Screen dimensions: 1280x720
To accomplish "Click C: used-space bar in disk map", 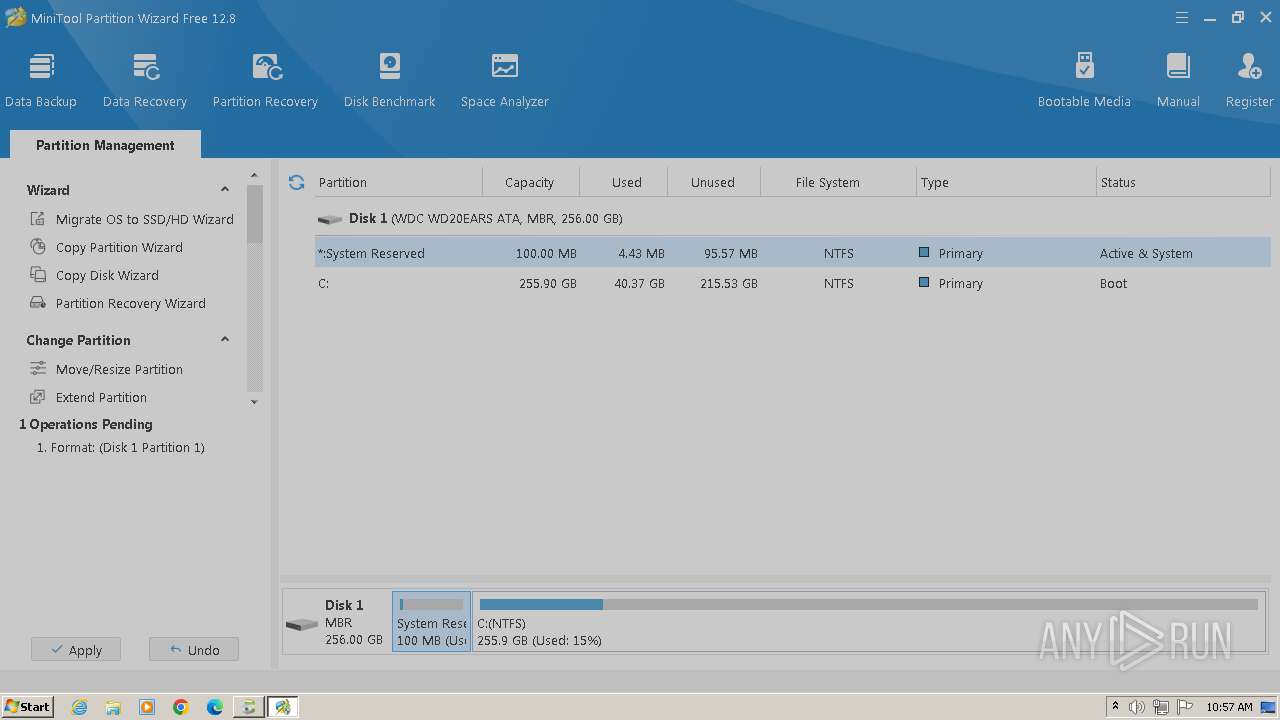I will pos(541,604).
